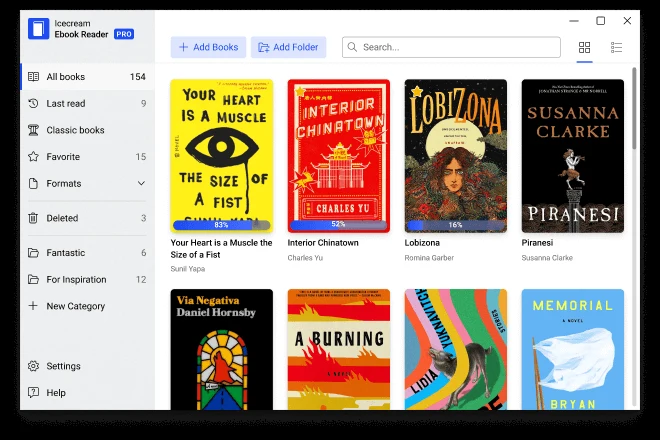The width and height of the screenshot is (660, 440).
Task: Click the New Category plus icon
Action: pos(33,306)
